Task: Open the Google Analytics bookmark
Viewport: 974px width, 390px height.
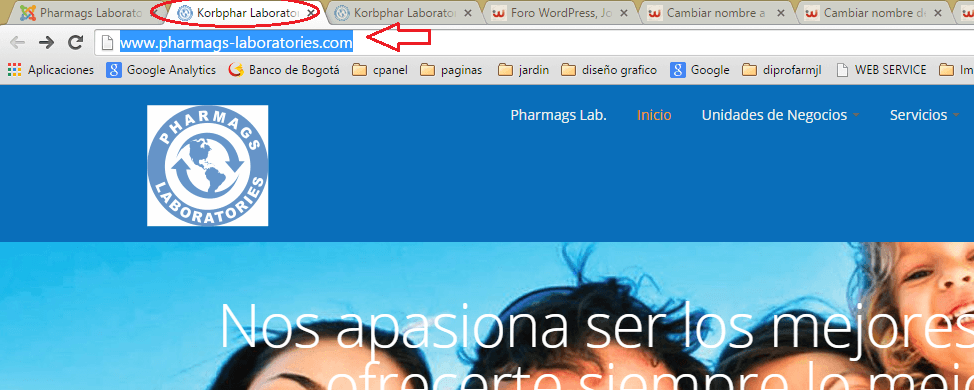Action: coord(161,70)
